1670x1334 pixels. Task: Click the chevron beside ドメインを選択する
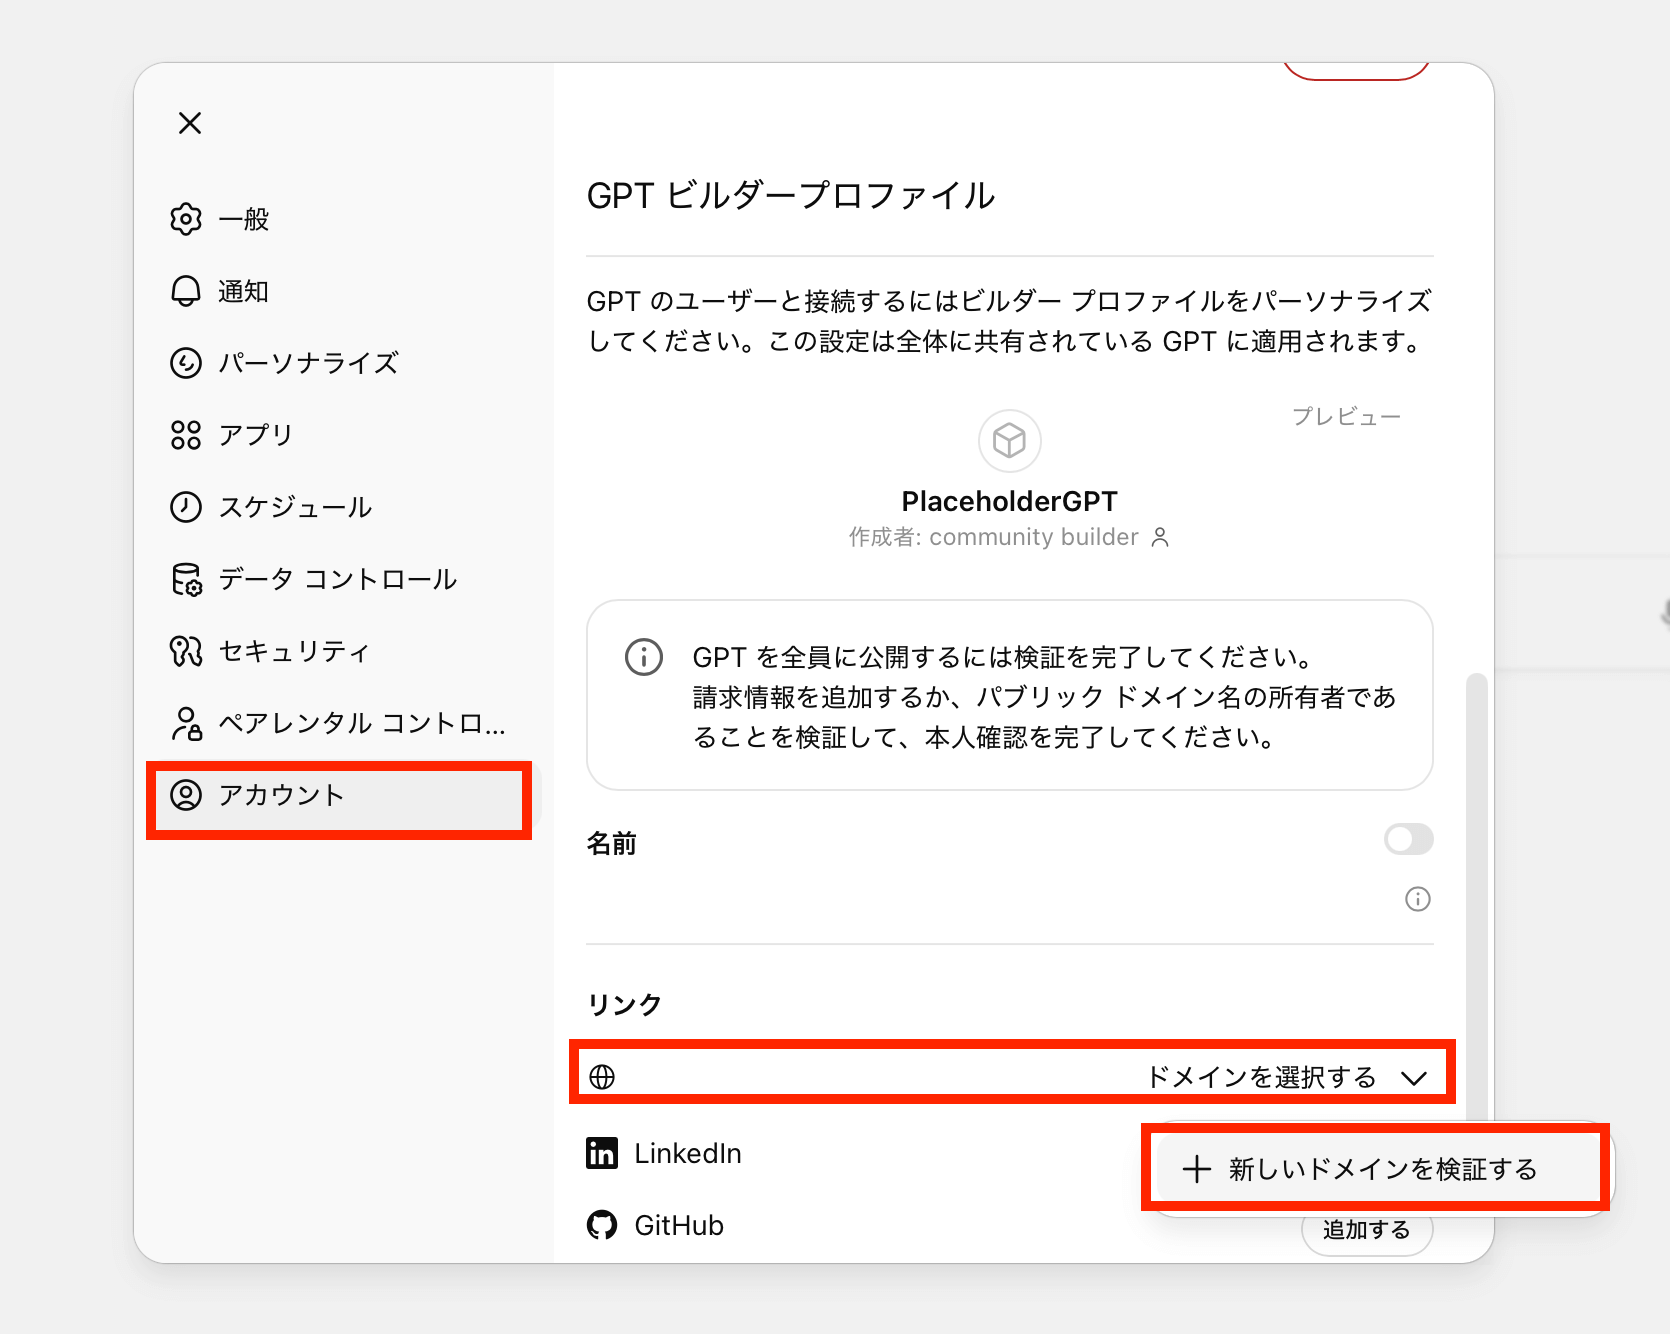click(x=1413, y=1078)
